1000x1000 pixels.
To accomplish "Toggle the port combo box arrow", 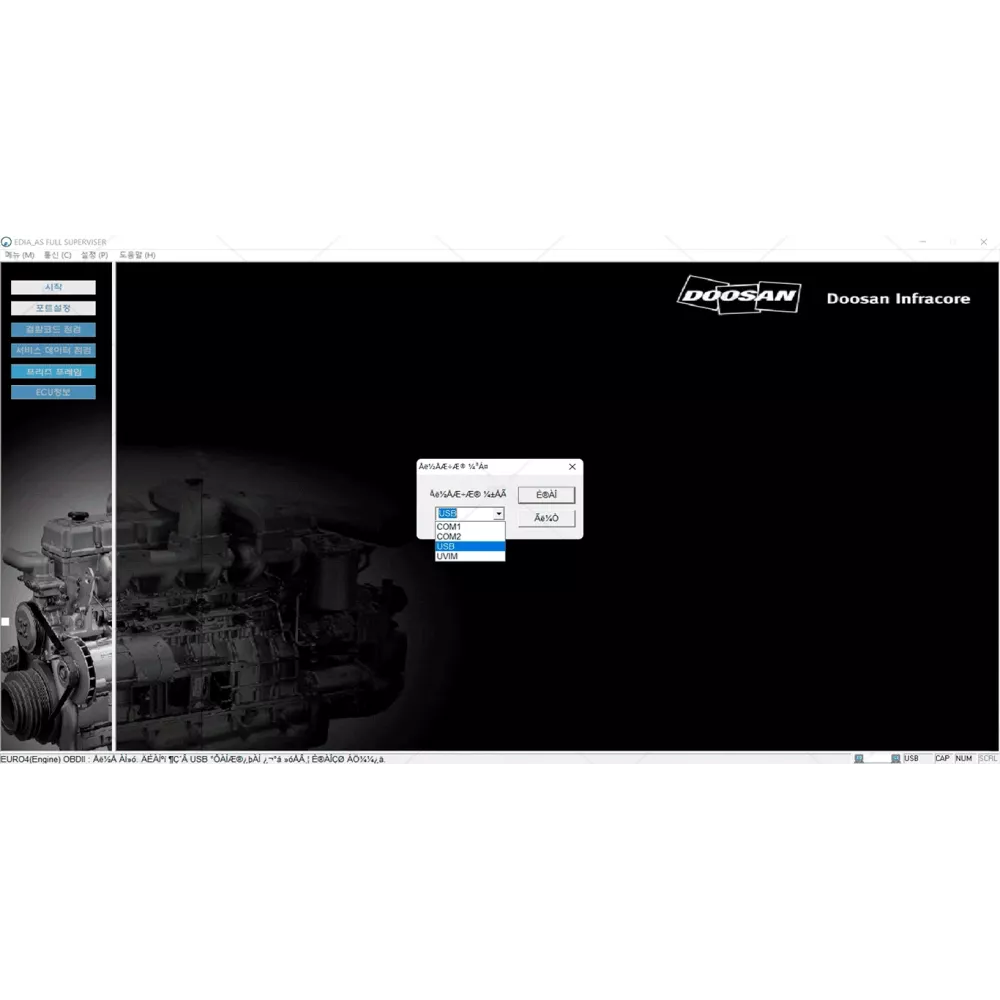I will 498,514.
